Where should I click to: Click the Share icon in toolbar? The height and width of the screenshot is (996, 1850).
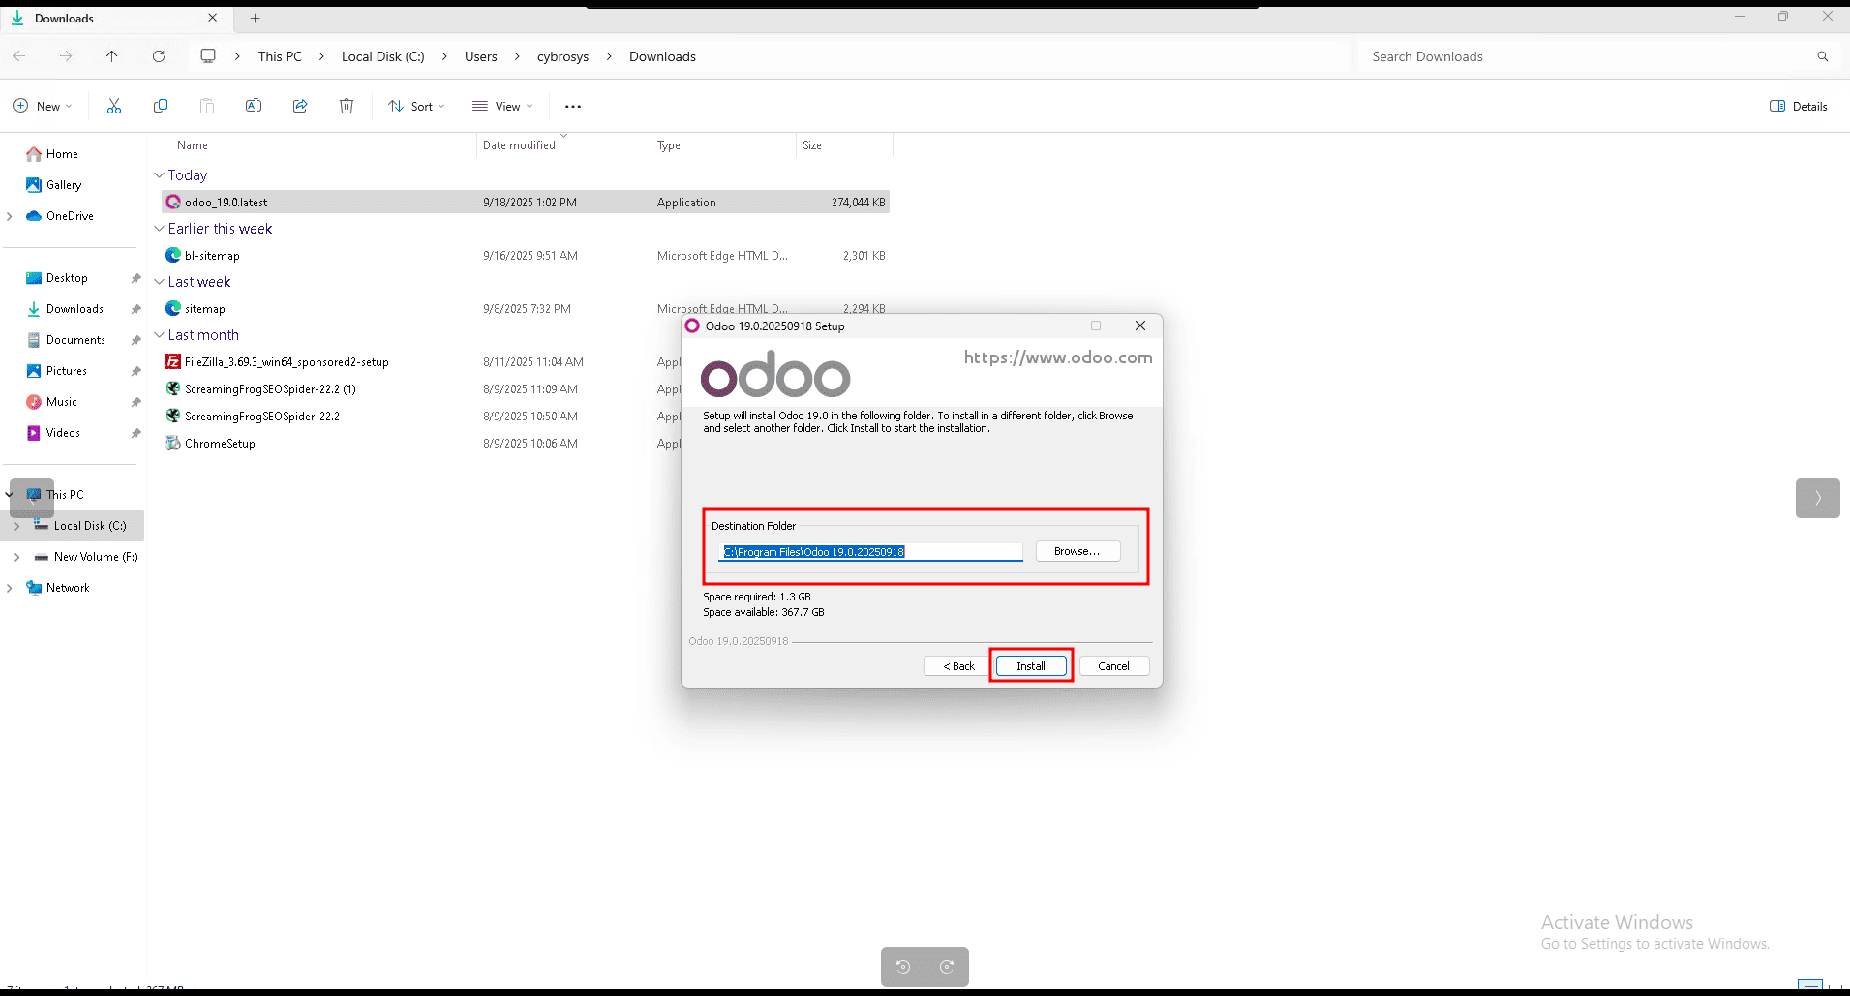click(300, 106)
